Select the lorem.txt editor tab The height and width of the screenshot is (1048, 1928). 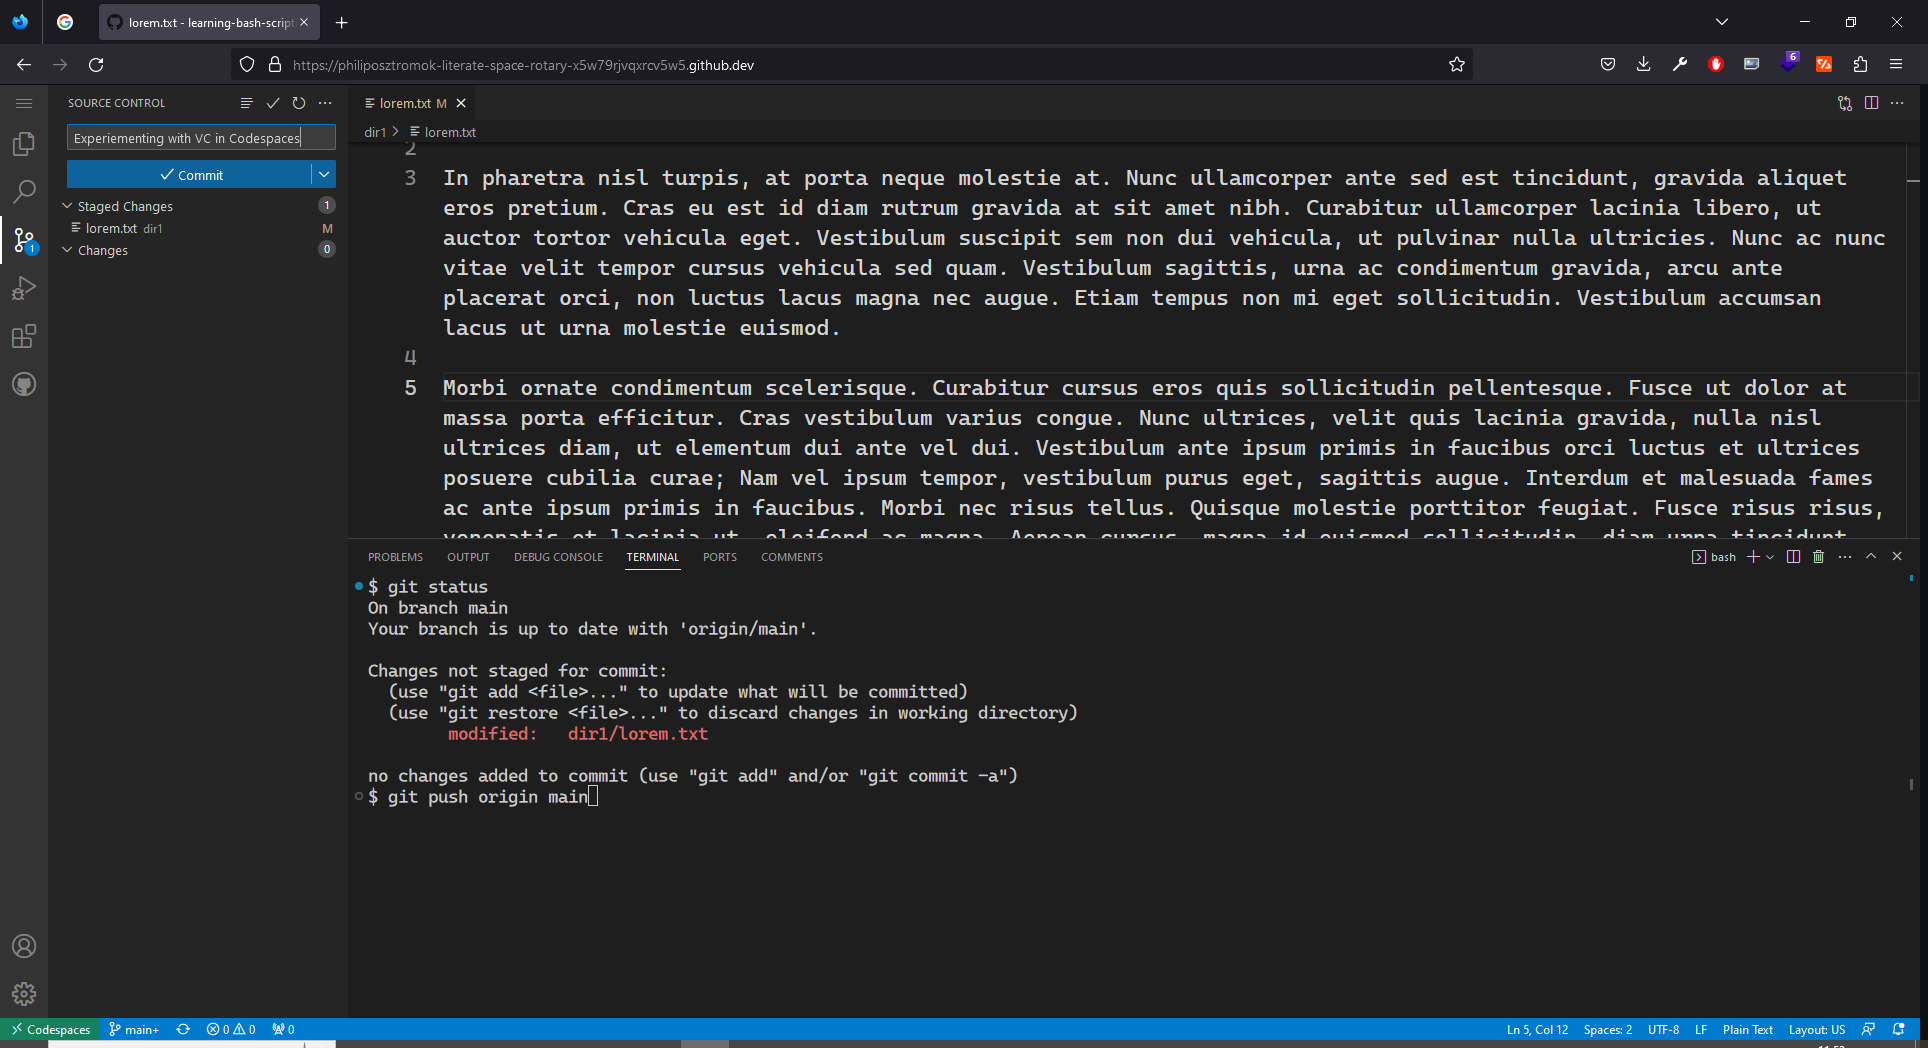click(413, 103)
